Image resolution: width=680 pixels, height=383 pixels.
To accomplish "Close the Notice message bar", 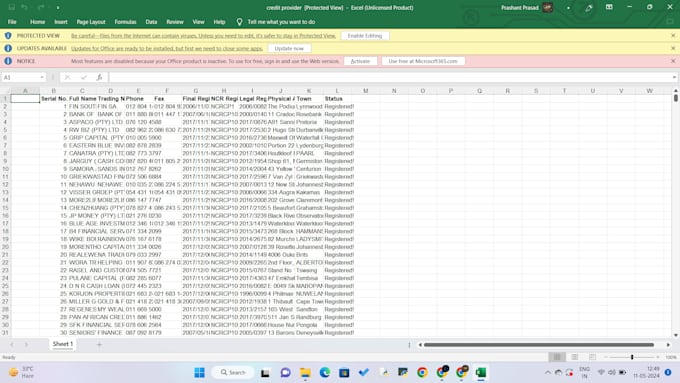I will click(673, 61).
